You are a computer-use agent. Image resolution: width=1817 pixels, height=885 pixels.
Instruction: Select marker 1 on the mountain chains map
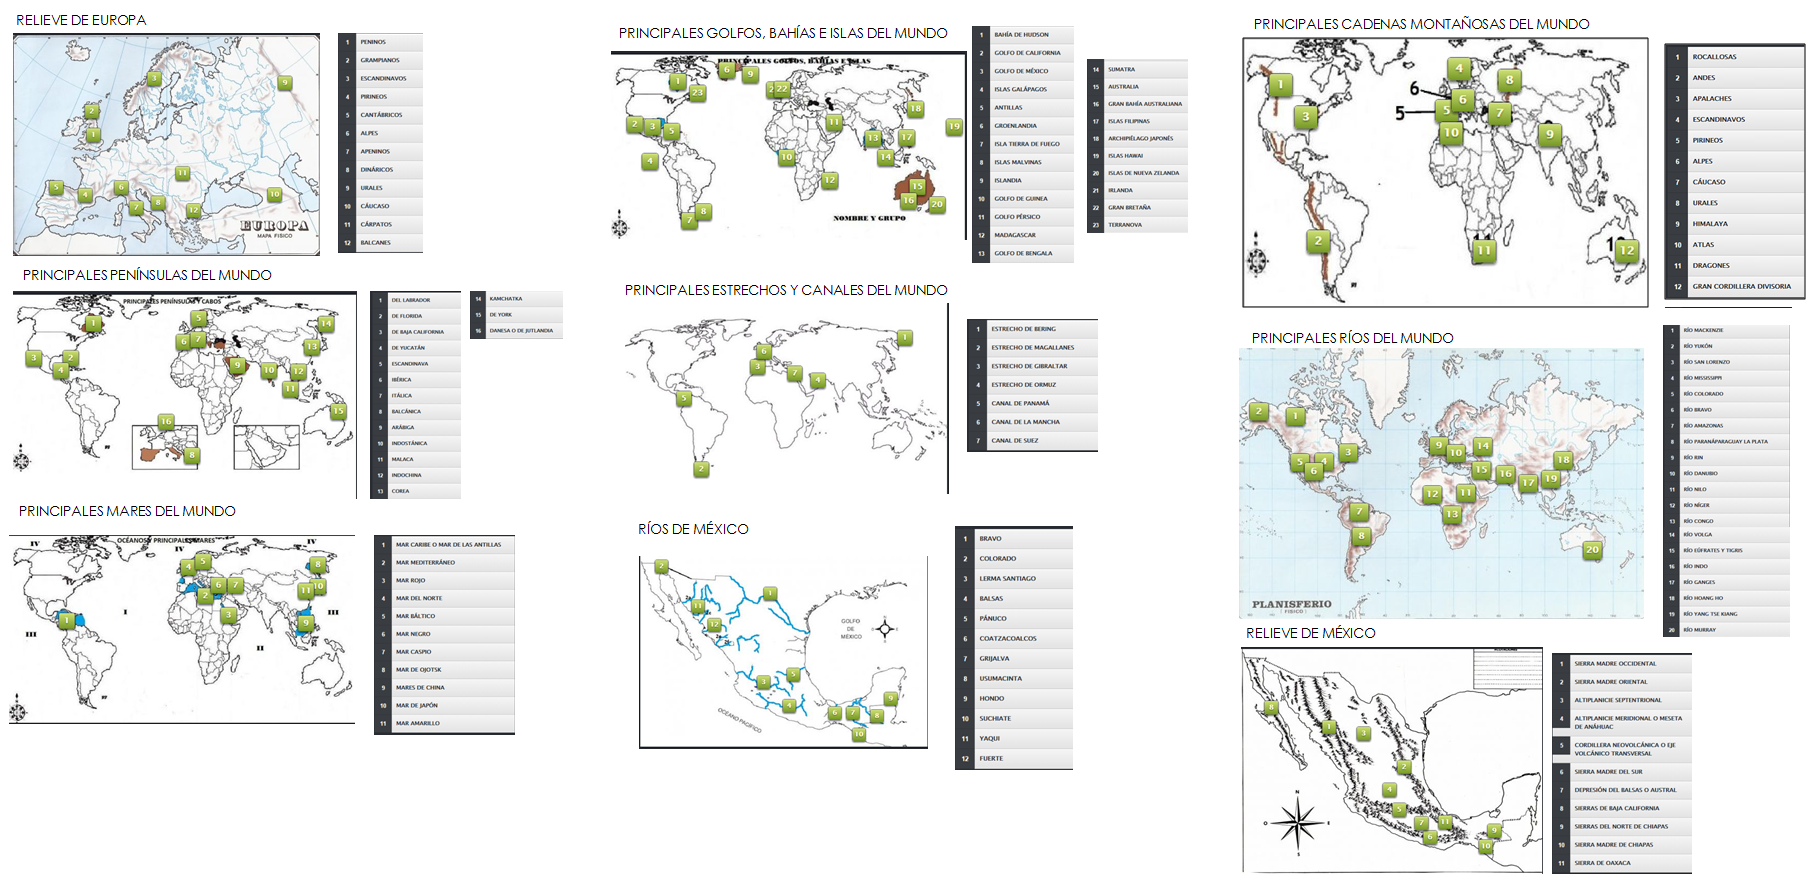tap(1280, 85)
